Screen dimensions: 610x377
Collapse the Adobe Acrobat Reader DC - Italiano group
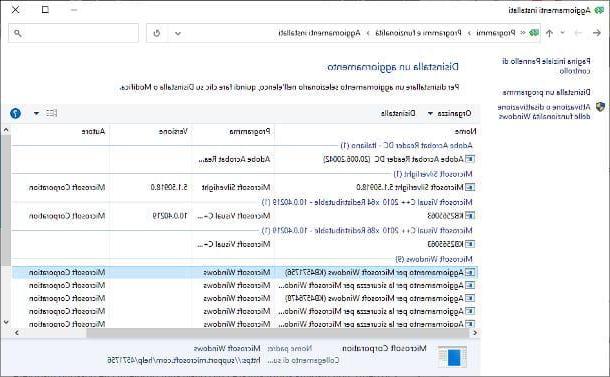click(406, 145)
